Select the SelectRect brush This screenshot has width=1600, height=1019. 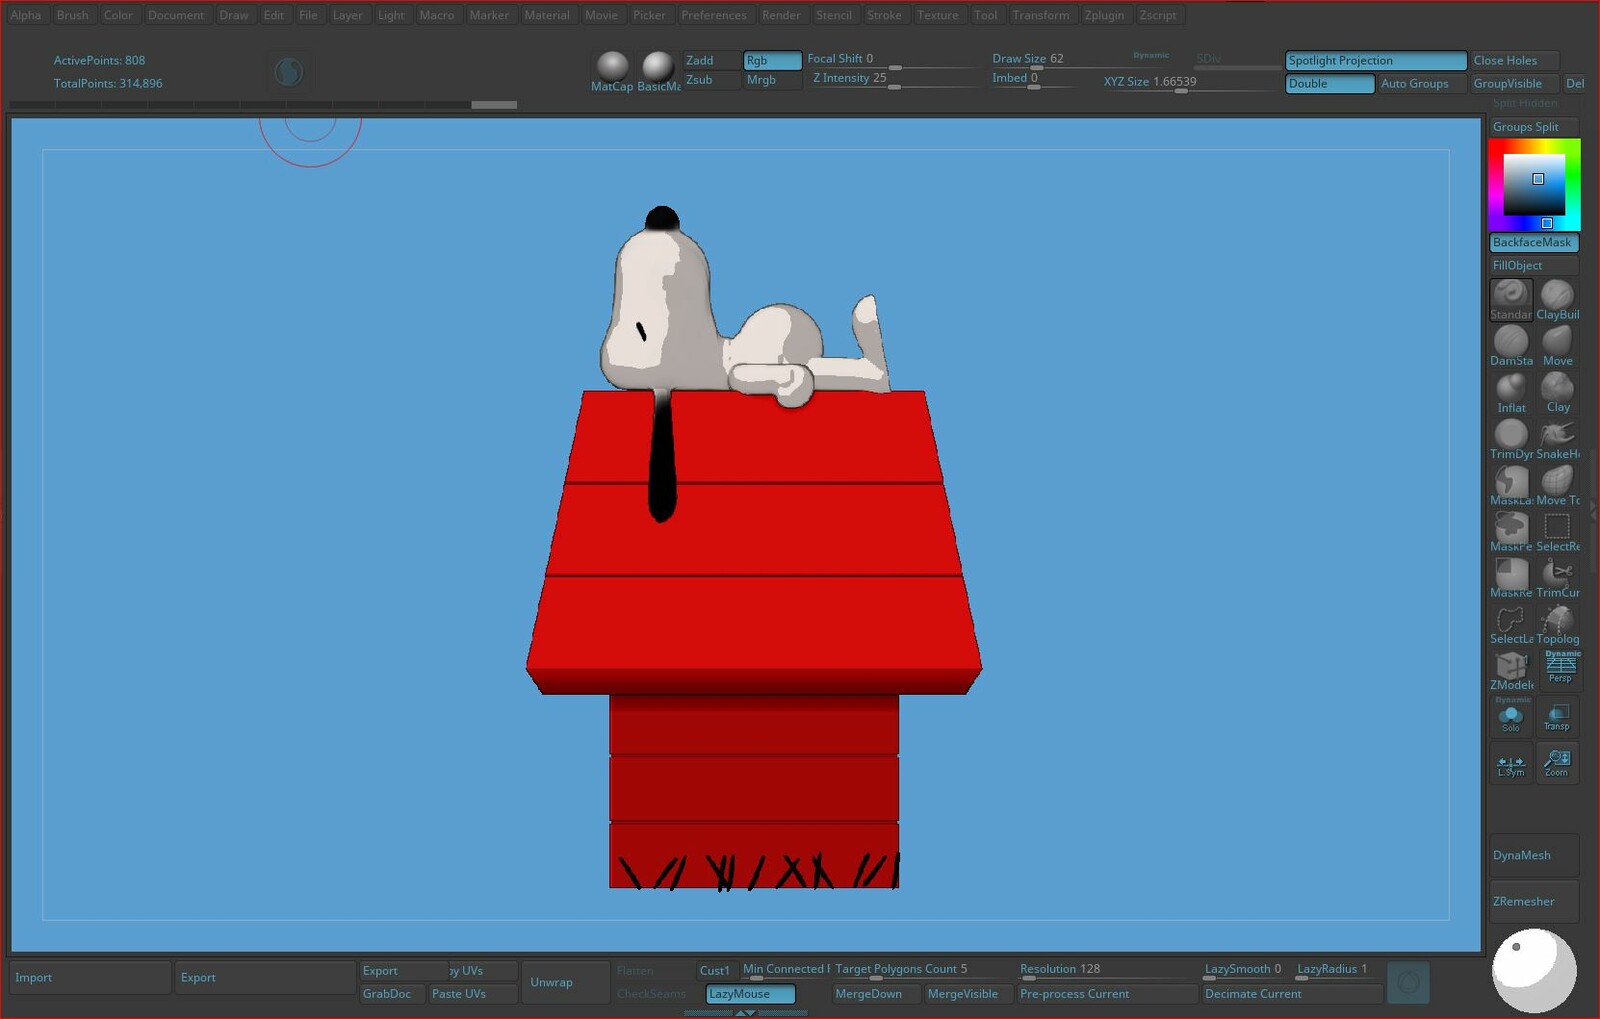click(1557, 531)
